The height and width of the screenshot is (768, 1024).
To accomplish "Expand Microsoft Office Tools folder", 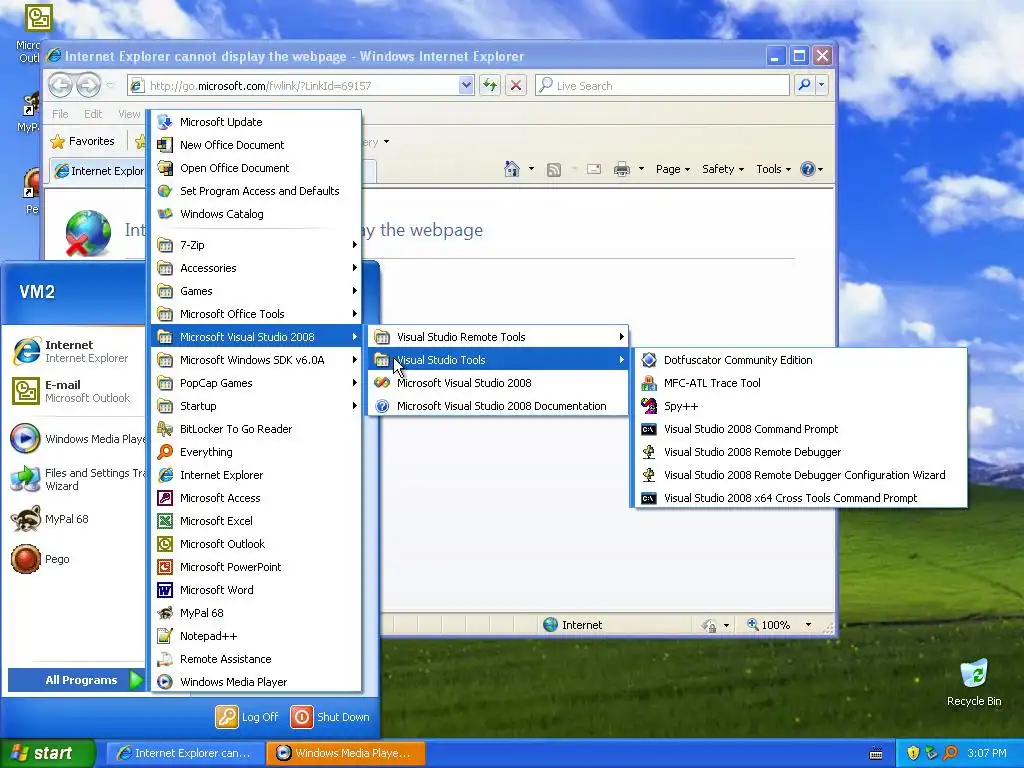I will [257, 314].
